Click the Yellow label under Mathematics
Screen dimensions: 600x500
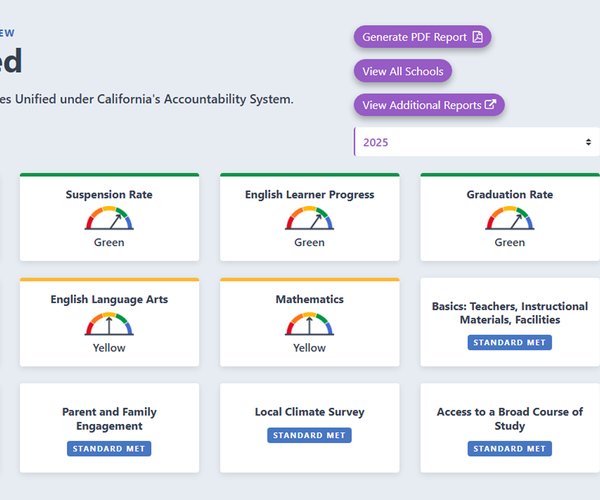tap(309, 348)
